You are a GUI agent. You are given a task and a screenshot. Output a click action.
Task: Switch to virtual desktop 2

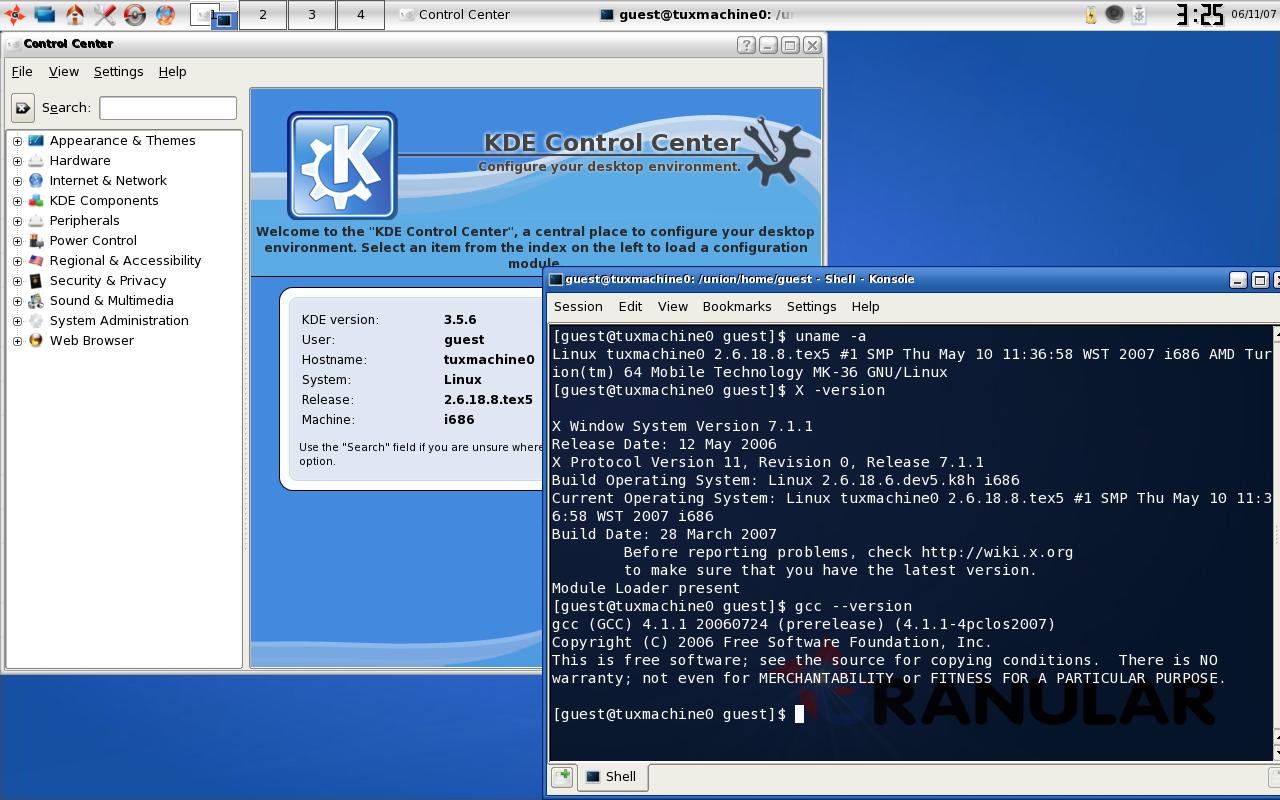coord(263,14)
